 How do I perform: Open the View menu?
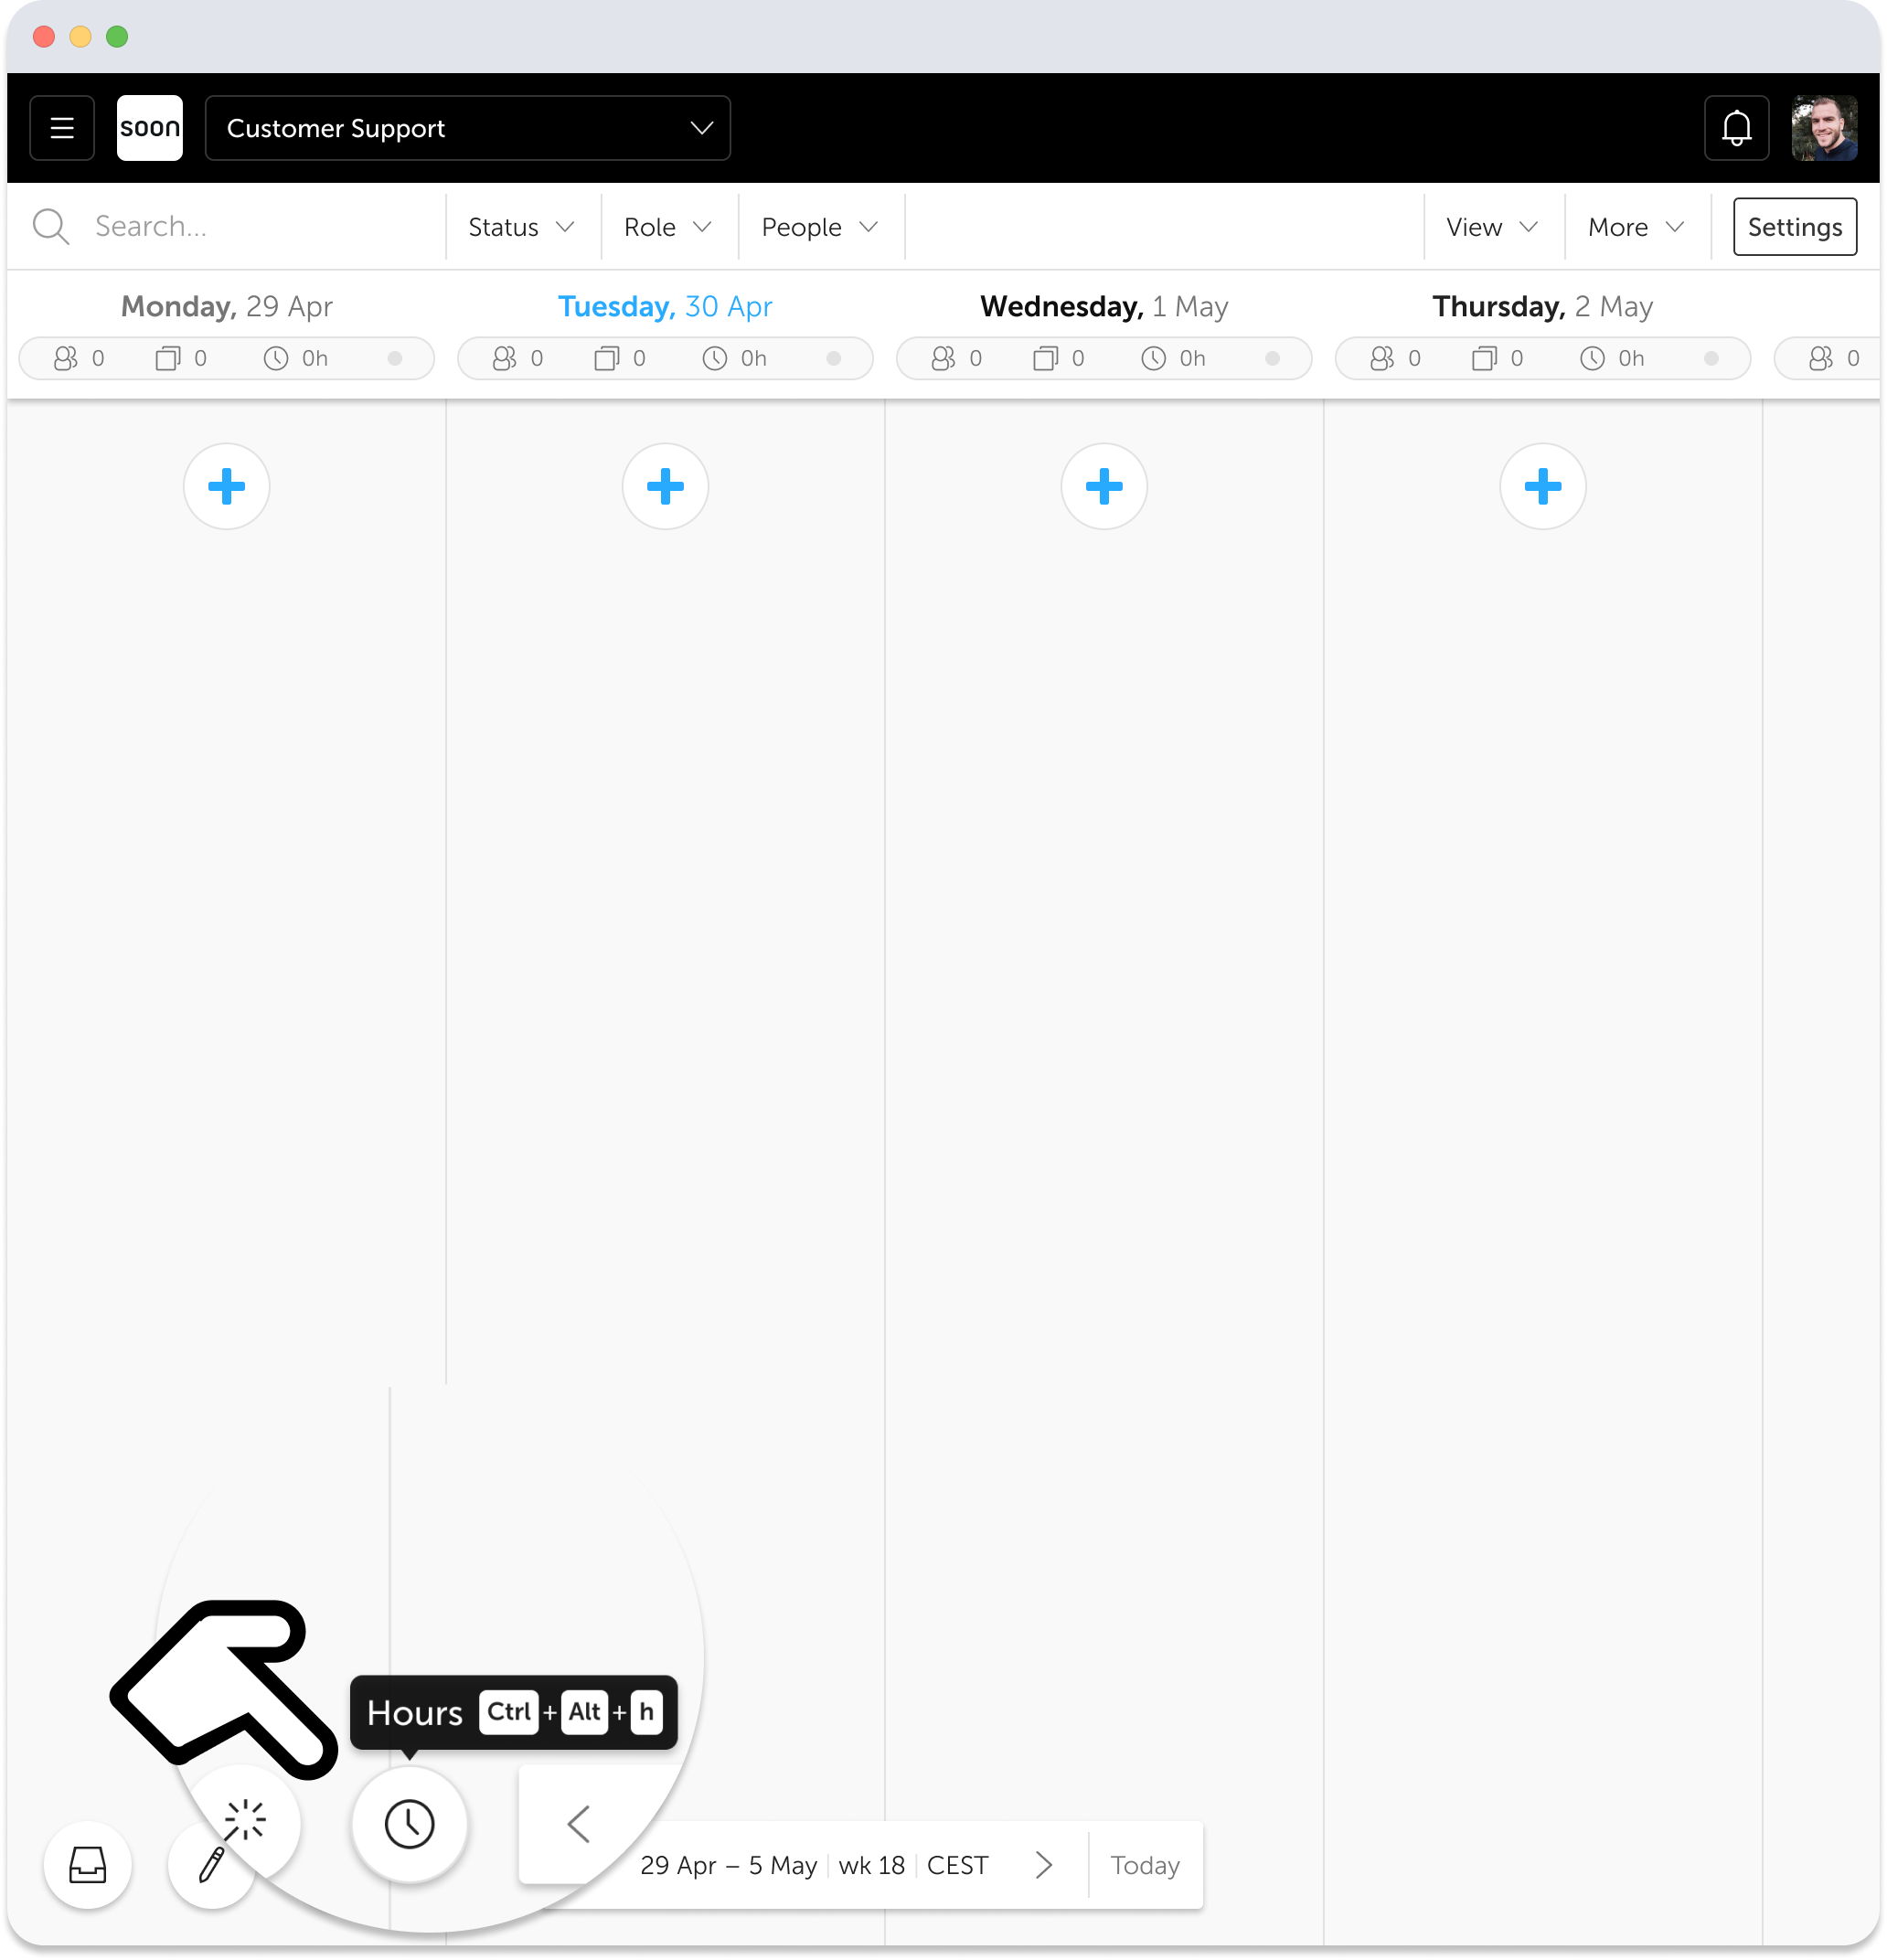[1491, 227]
